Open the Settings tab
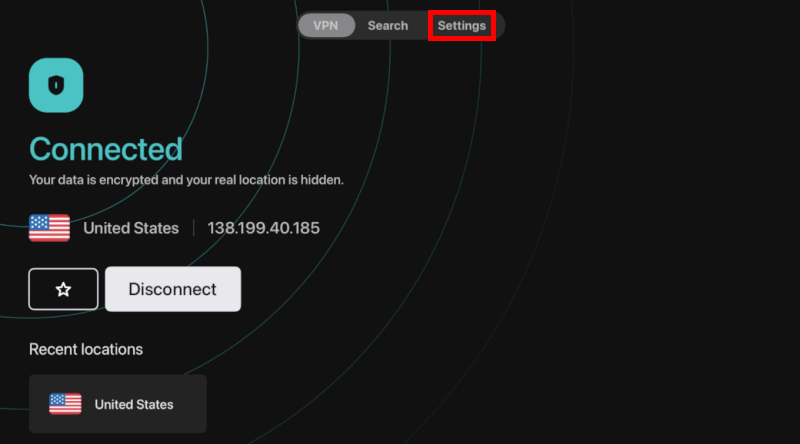The image size is (800, 444). [462, 26]
